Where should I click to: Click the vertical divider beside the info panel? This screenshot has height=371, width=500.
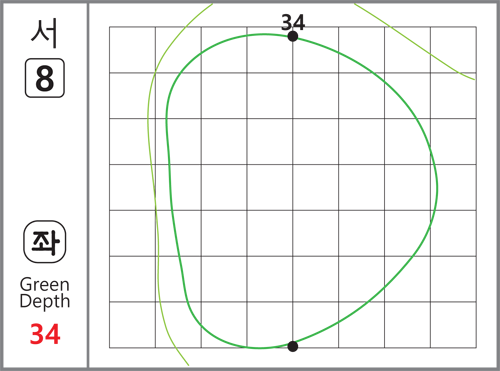click(88, 185)
